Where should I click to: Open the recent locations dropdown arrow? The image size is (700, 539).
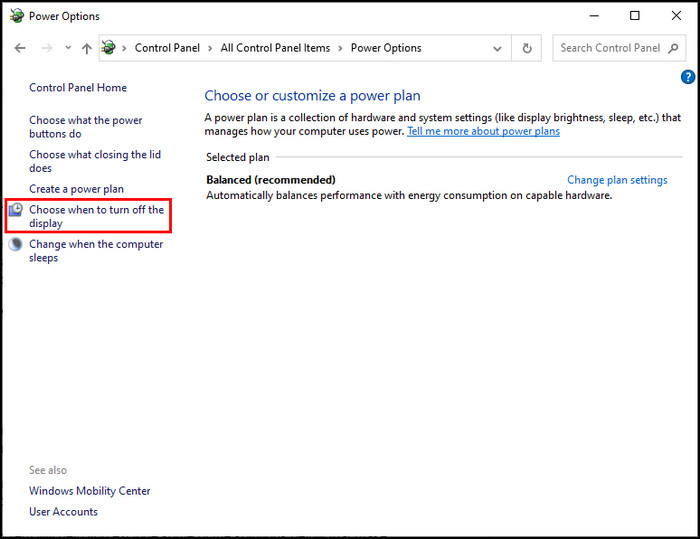point(68,47)
